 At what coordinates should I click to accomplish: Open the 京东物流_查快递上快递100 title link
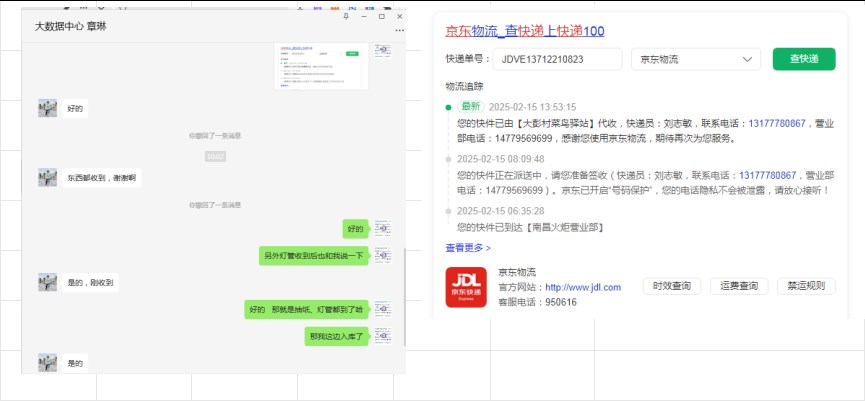click(x=525, y=31)
